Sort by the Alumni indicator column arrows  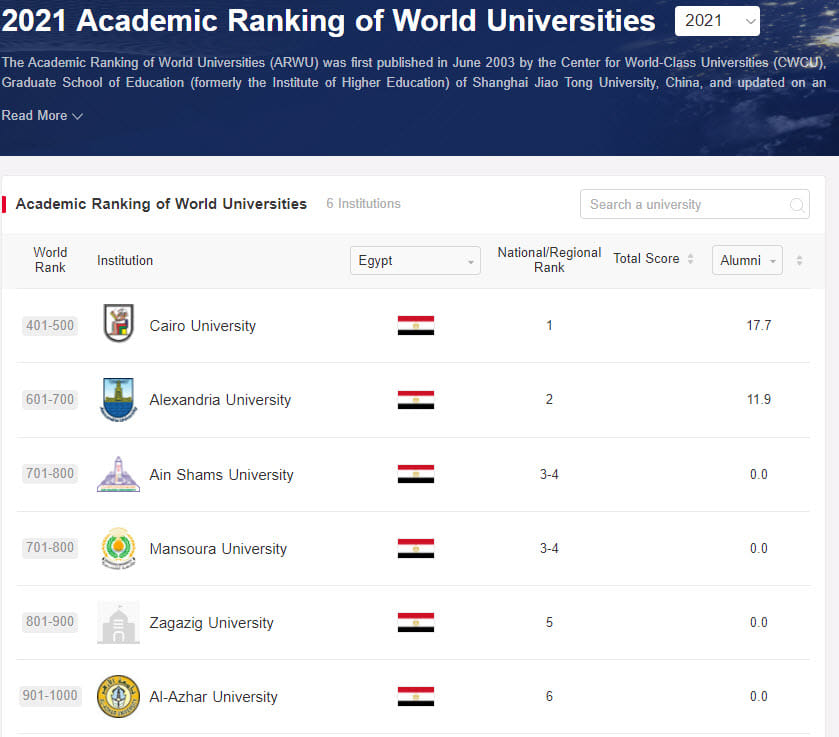[799, 261]
